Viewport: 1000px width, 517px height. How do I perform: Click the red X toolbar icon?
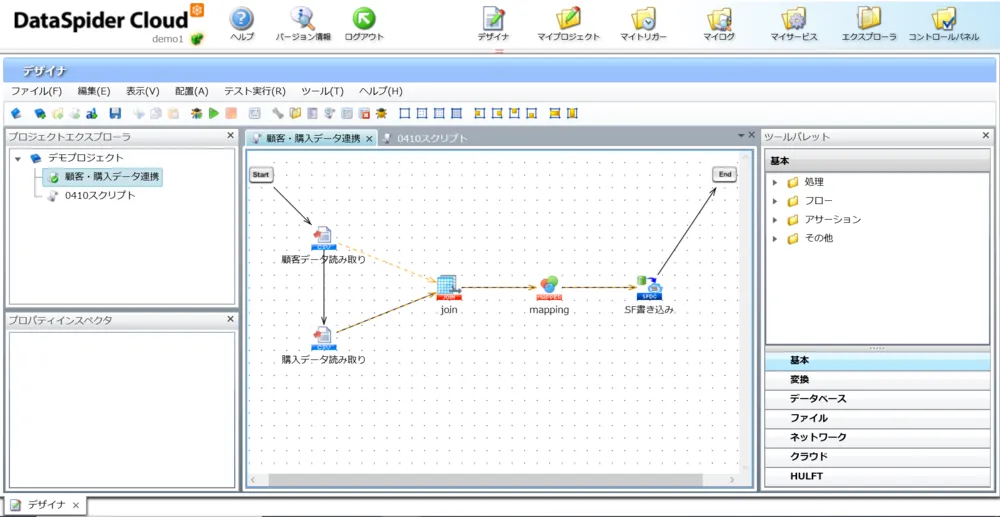365,113
